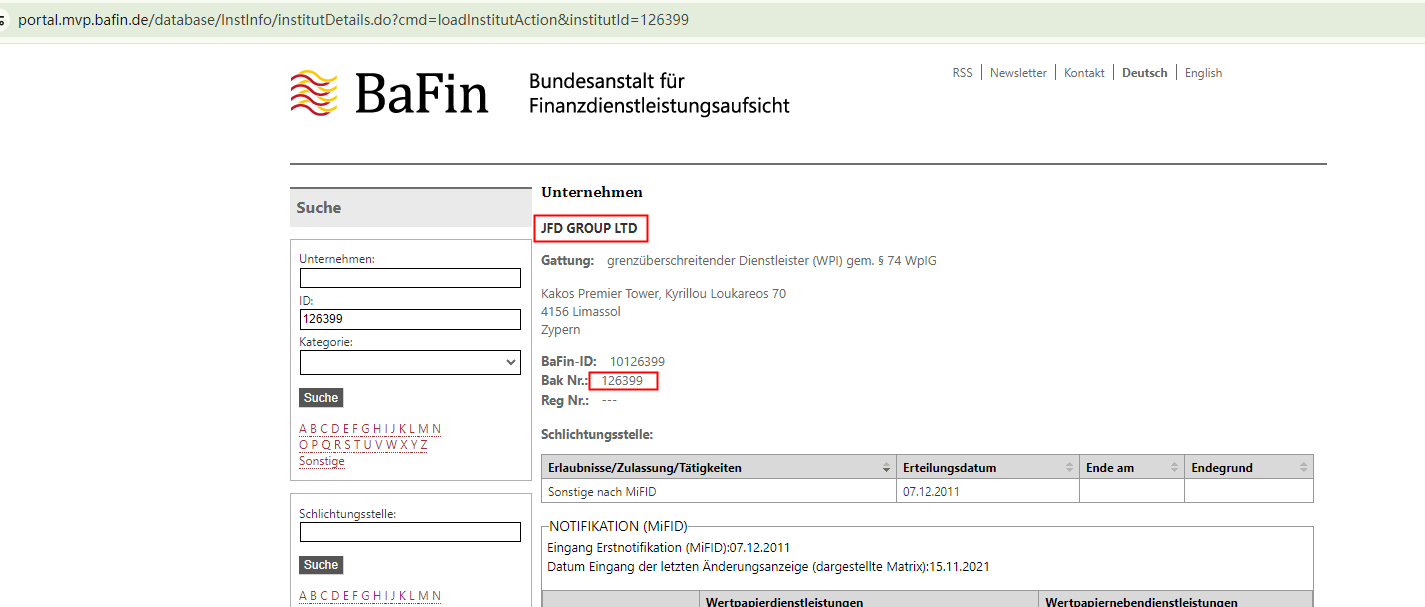Sort table by Ende am column arrows
The height and width of the screenshot is (607, 1425).
(x=1174, y=468)
